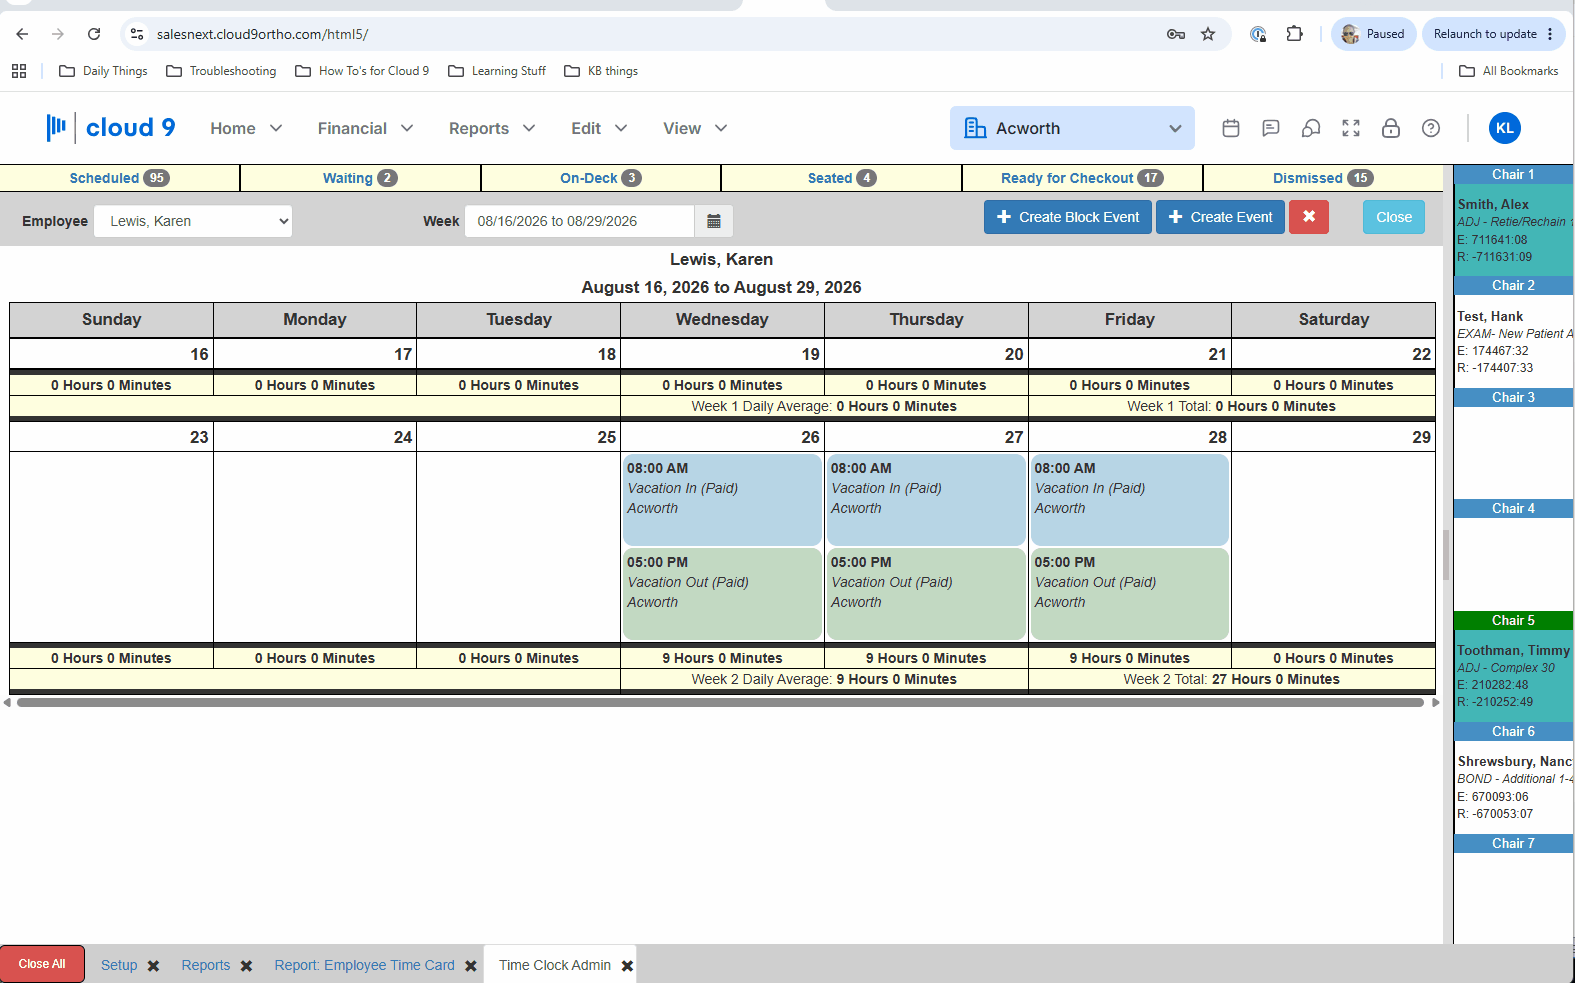Viewport: 1575px width, 983px height.
Task: Close the Time Clock Admin tab
Action: 627,966
